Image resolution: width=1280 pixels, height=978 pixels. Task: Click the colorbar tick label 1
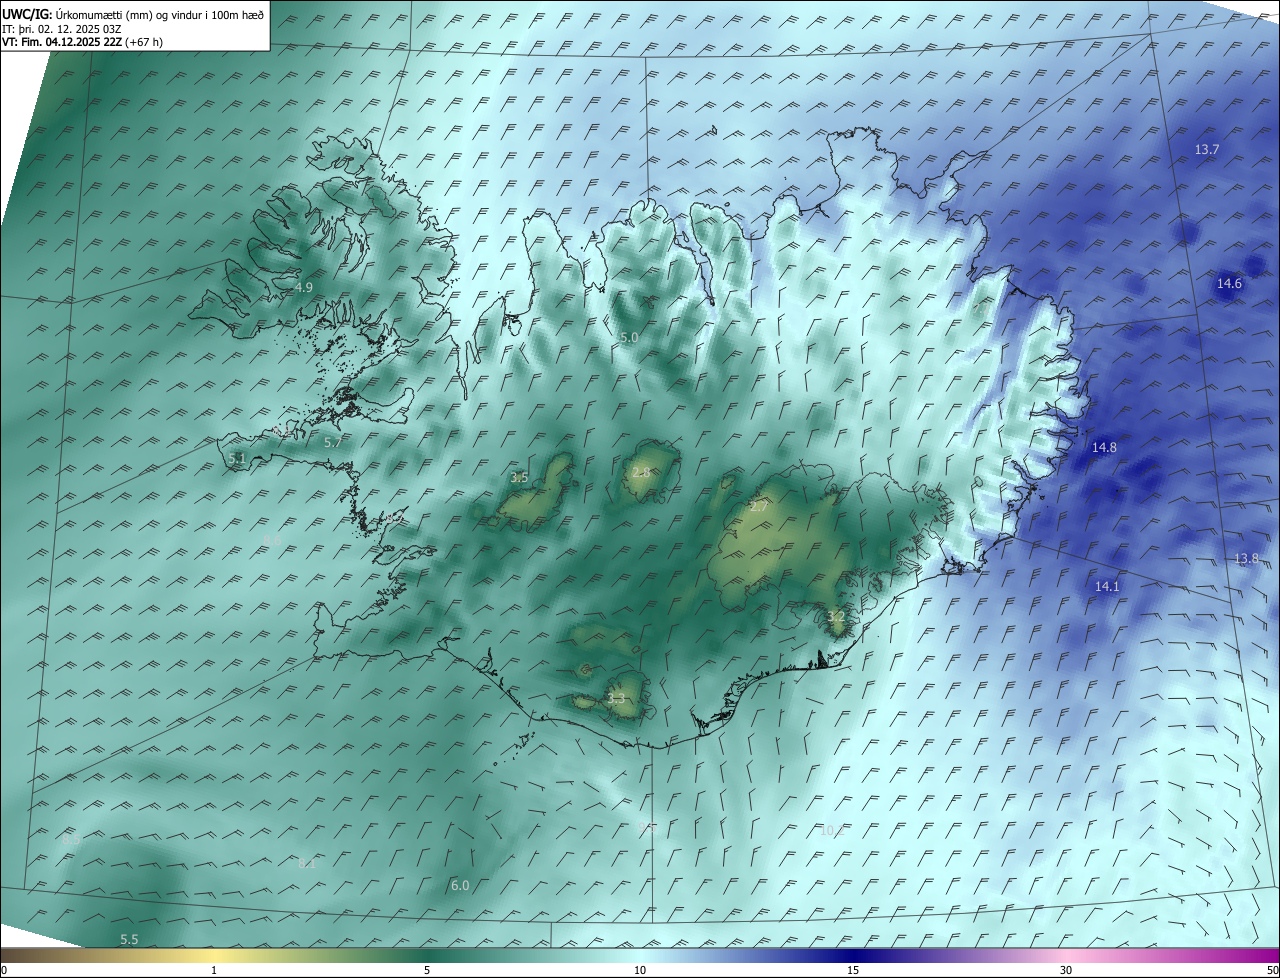[214, 970]
